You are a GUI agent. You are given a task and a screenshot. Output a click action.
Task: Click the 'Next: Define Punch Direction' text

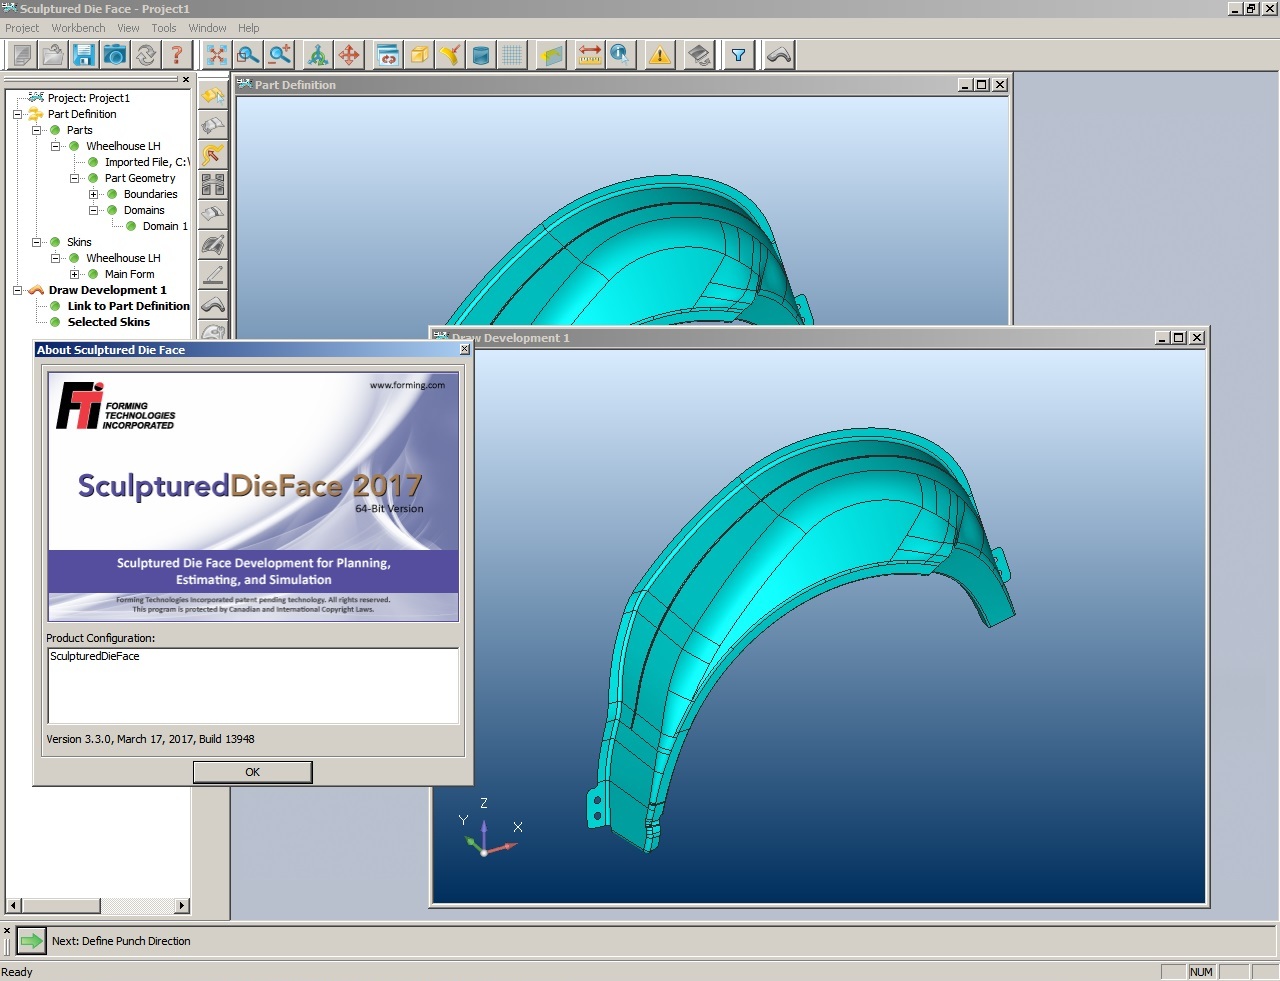tap(121, 941)
